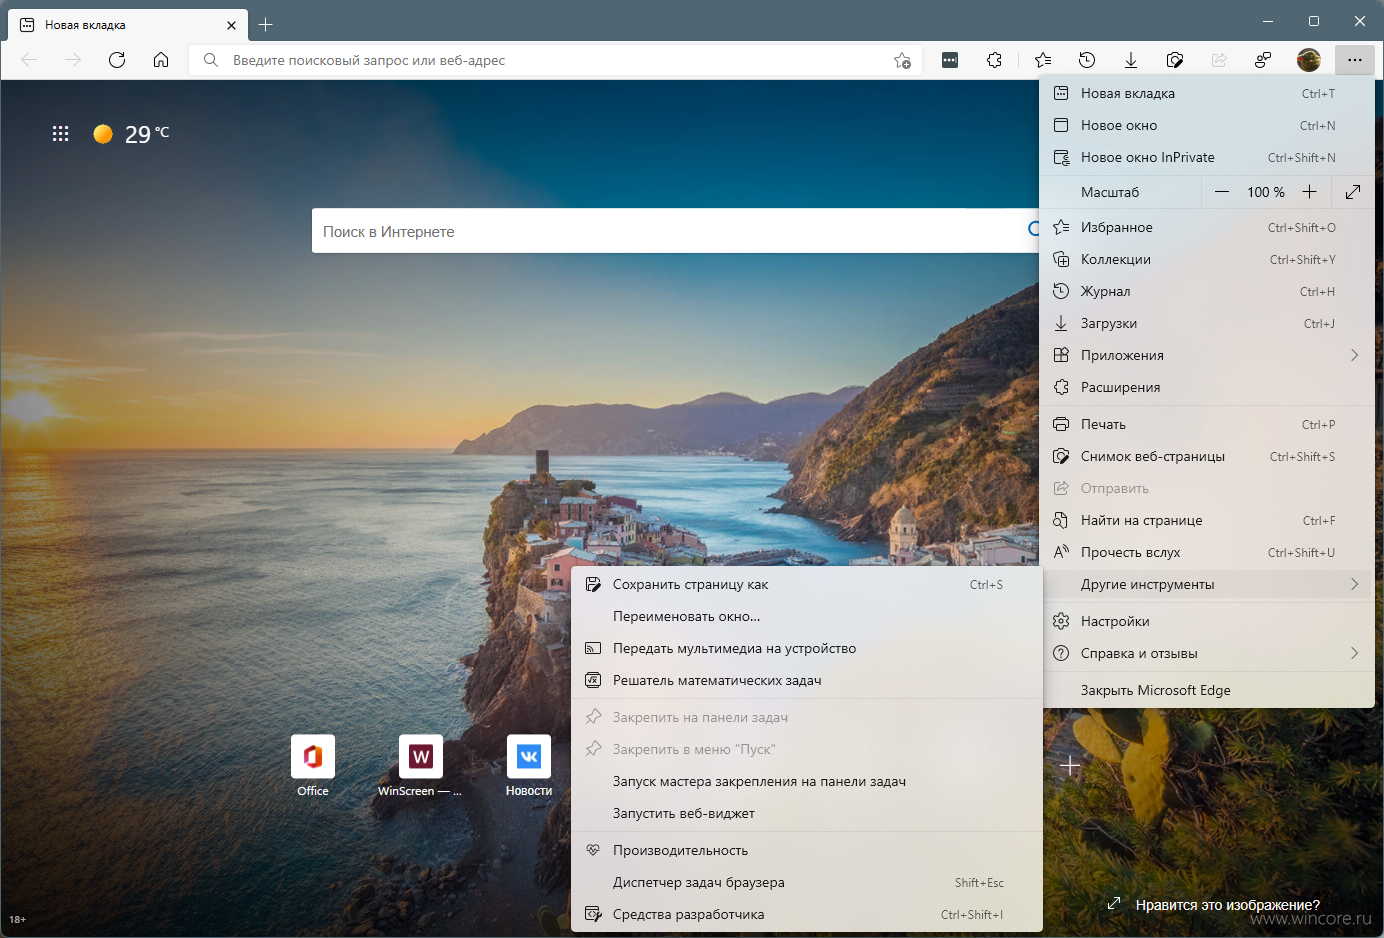1384x938 pixels.
Task: Choose Сохранить страницу как
Action: pos(807,584)
